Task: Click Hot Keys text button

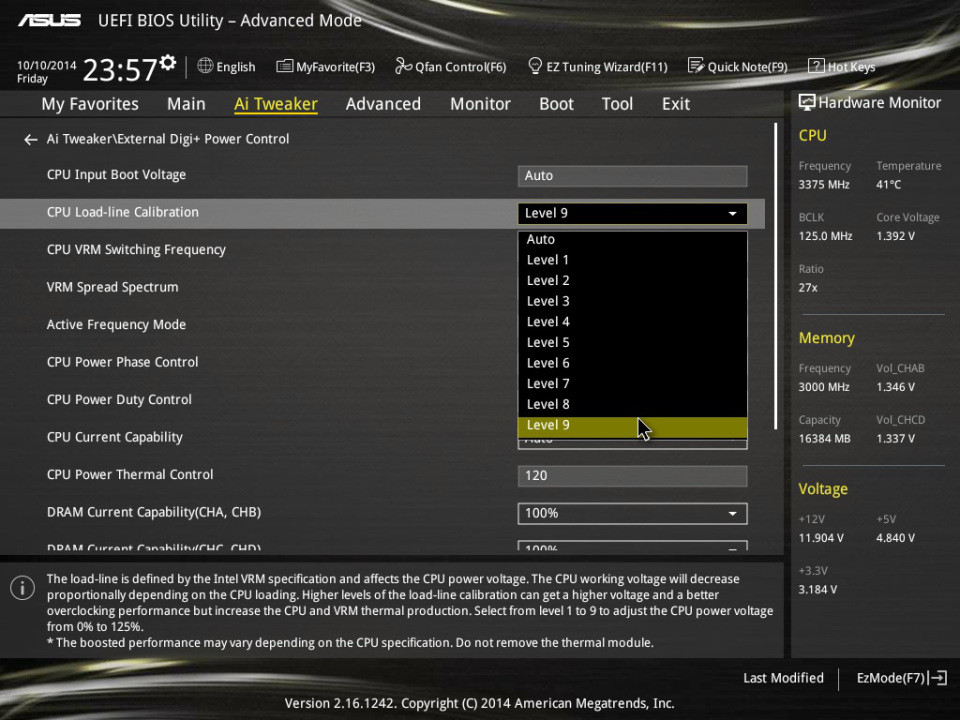Action: [852, 67]
